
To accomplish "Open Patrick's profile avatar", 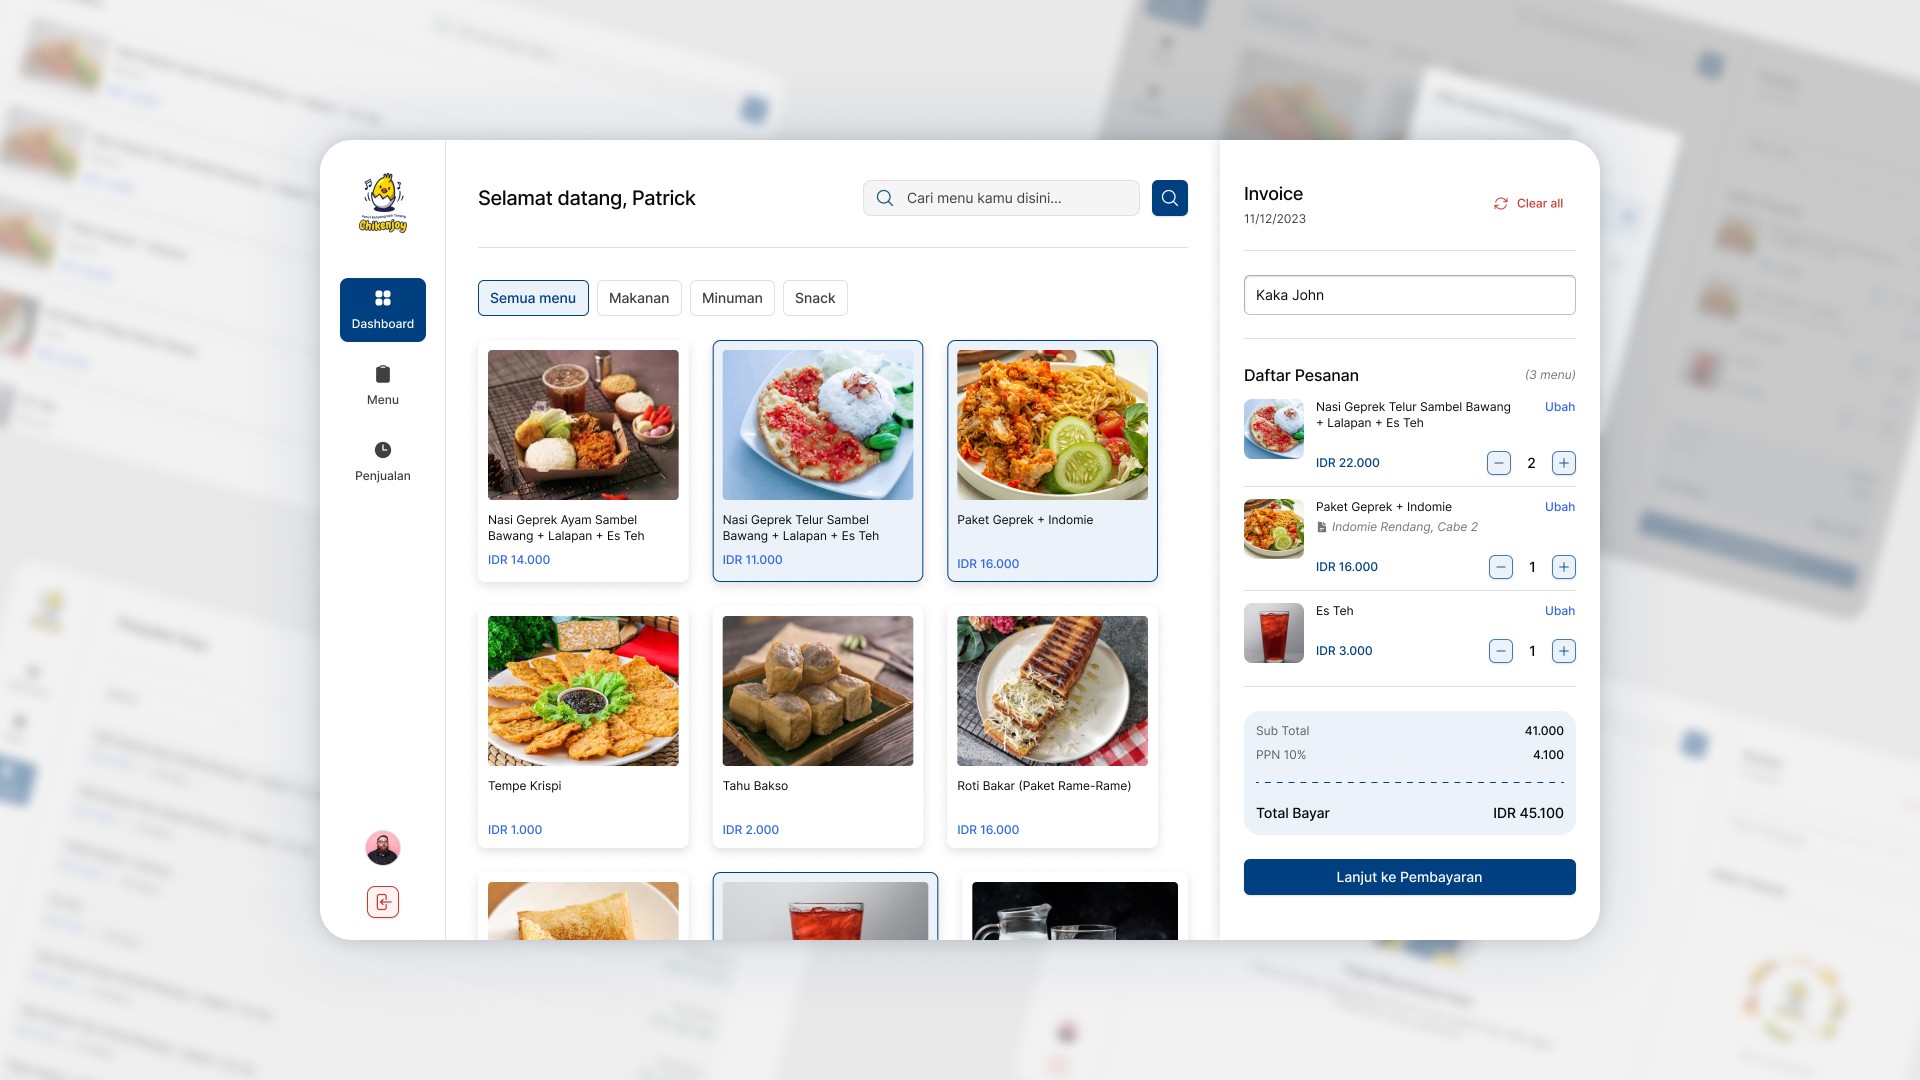I will coord(382,848).
